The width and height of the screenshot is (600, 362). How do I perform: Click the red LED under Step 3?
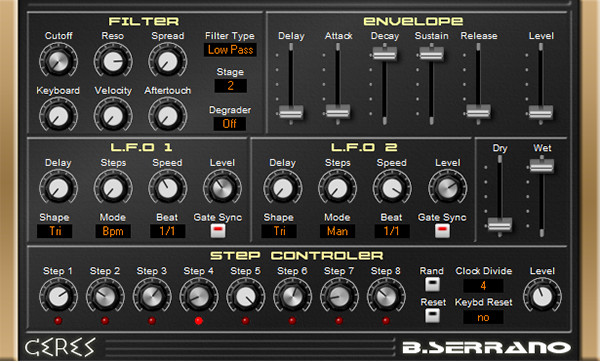[x=152, y=321]
